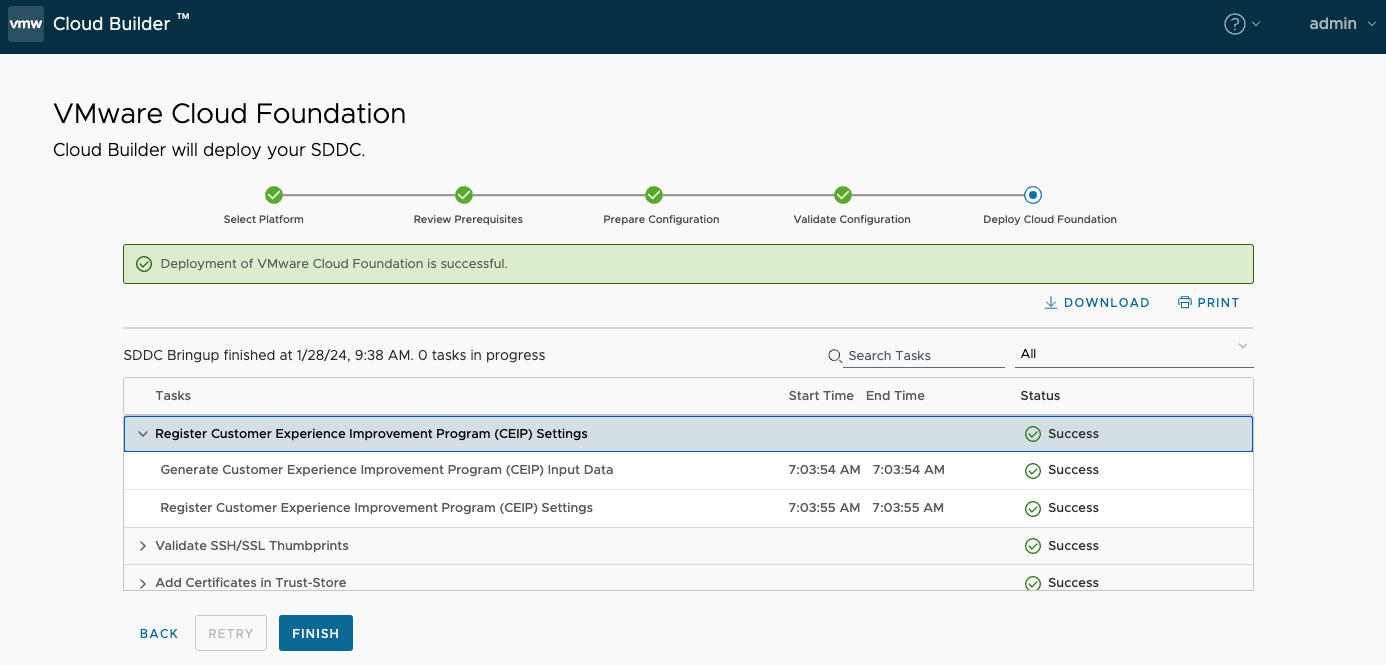Print the deployment task list
The image size is (1386, 665).
[x=1209, y=303]
